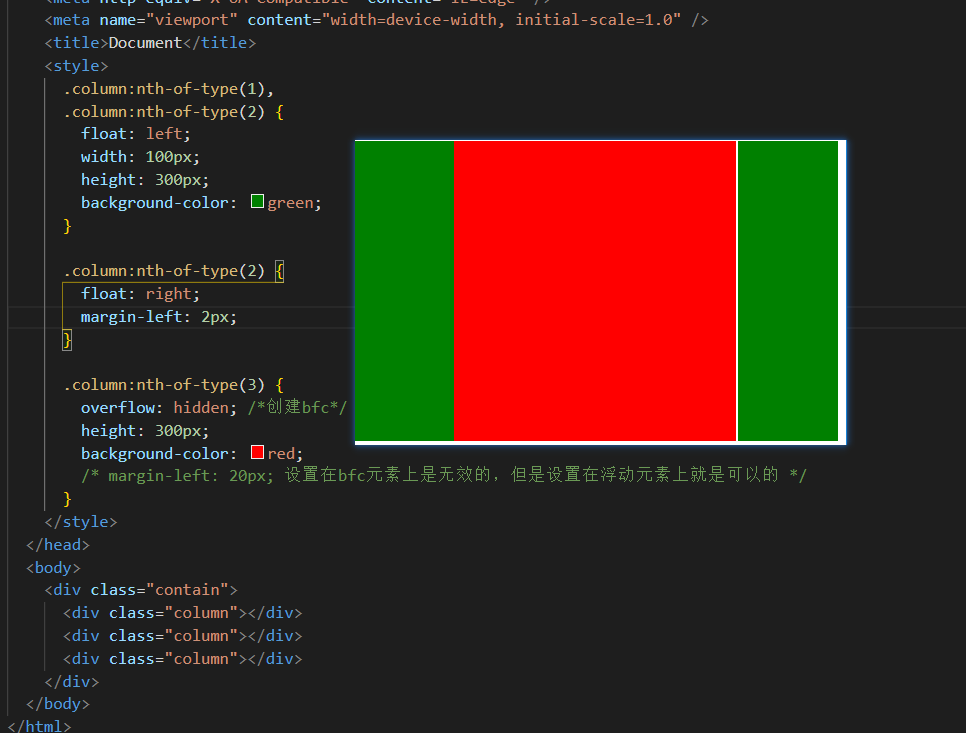Click the text 'overflow: hidden;'

(x=158, y=408)
